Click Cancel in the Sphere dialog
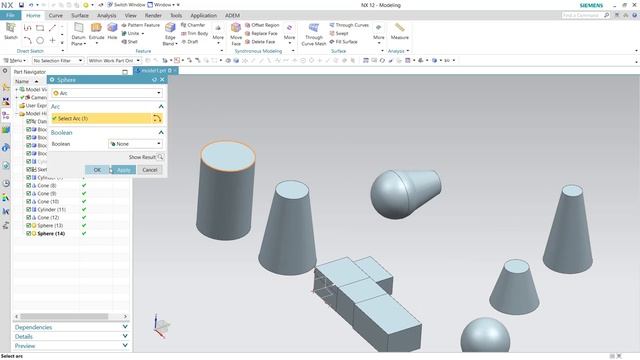This screenshot has height=360, width=640. point(150,170)
